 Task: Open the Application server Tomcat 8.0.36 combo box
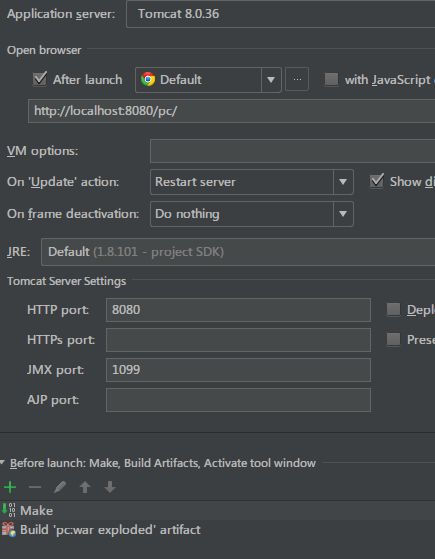(280, 14)
